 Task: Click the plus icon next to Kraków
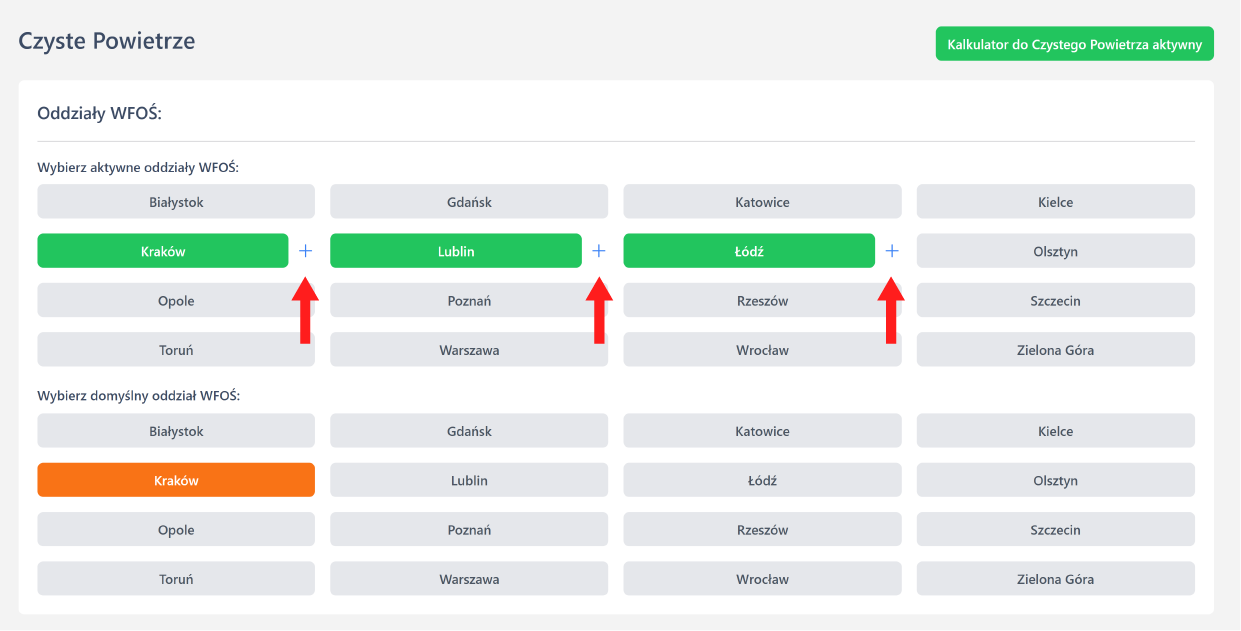coord(305,251)
